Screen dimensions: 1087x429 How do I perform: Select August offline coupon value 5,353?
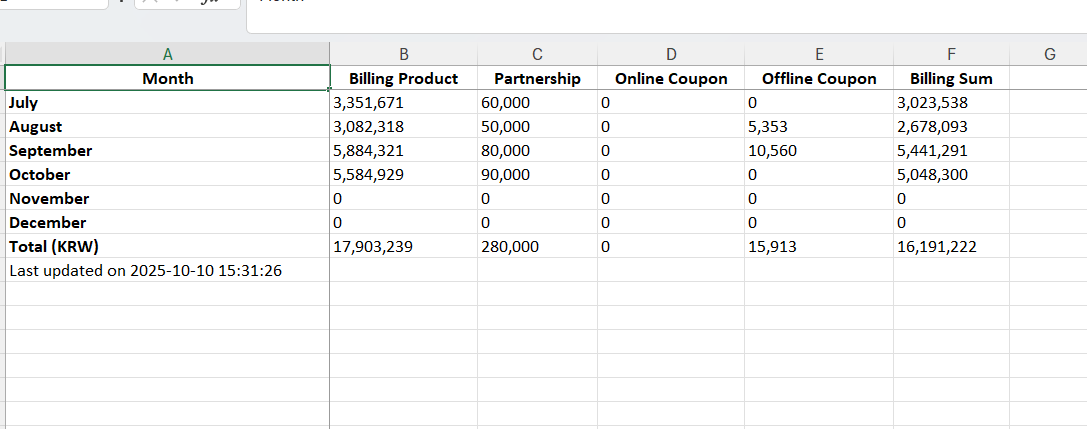tap(818, 126)
